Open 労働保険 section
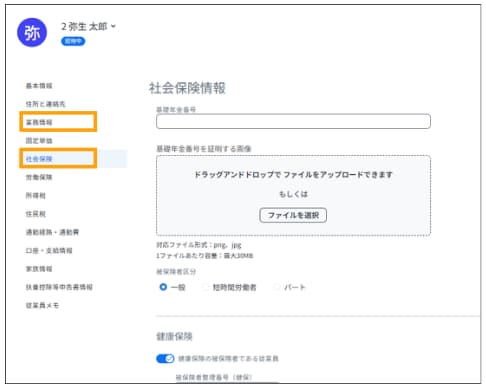The image size is (486, 388). click(39, 177)
